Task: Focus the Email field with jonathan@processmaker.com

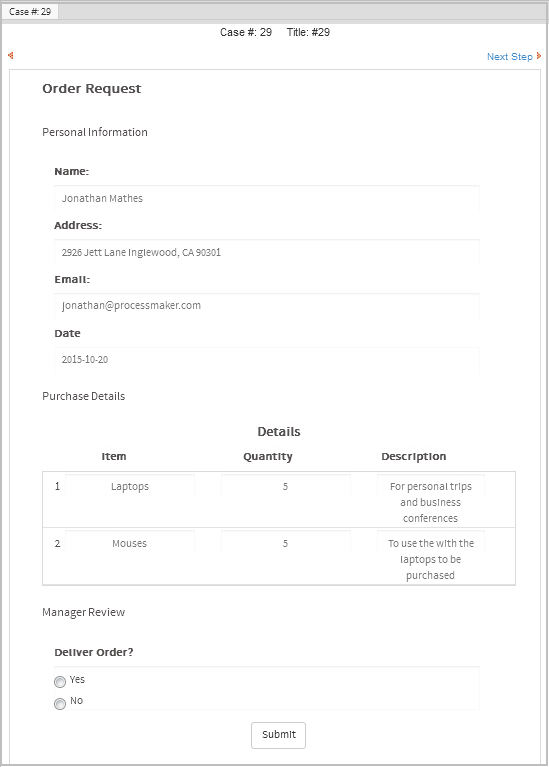Action: tap(267, 306)
